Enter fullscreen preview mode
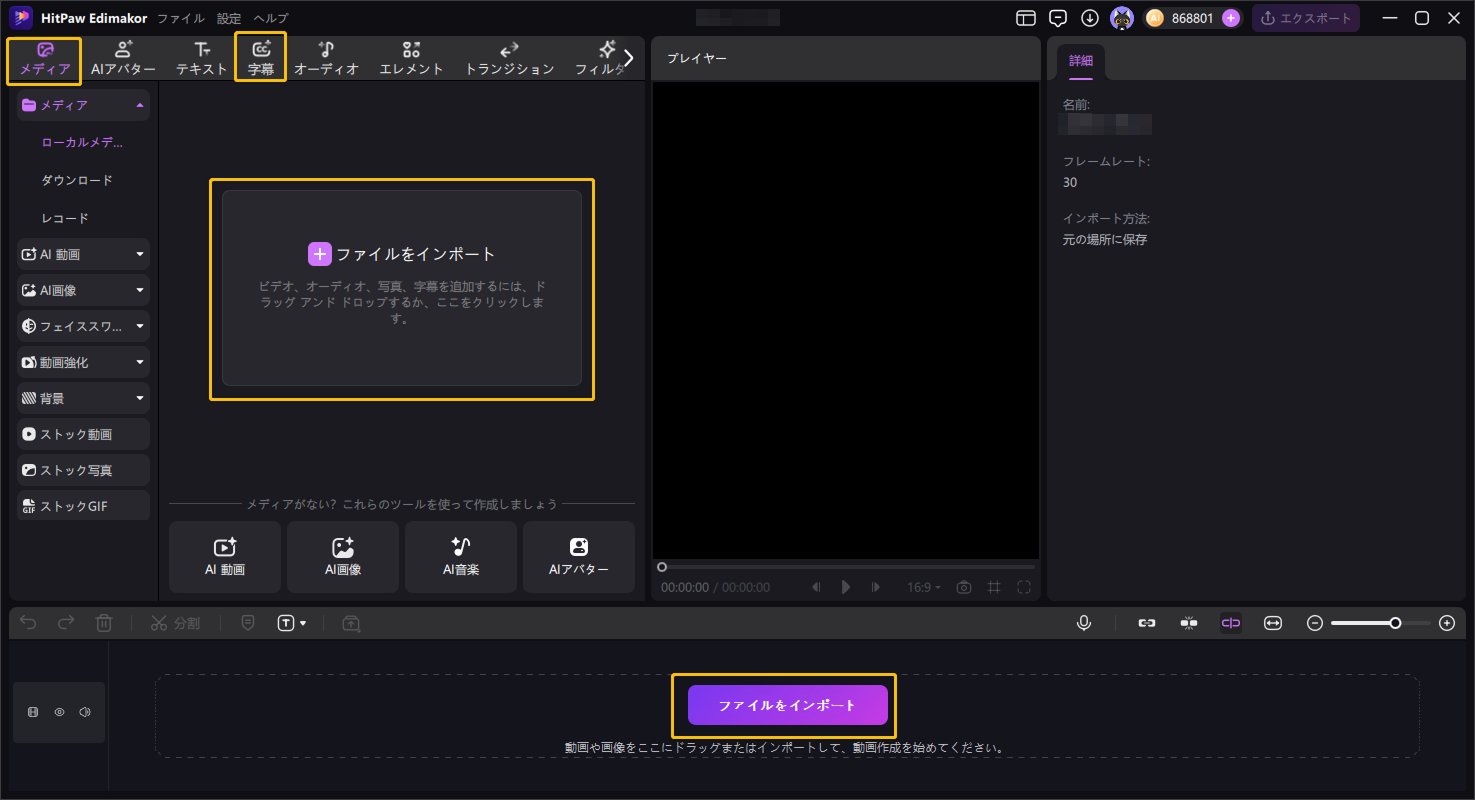This screenshot has height=800, width=1475. coord(1024,587)
